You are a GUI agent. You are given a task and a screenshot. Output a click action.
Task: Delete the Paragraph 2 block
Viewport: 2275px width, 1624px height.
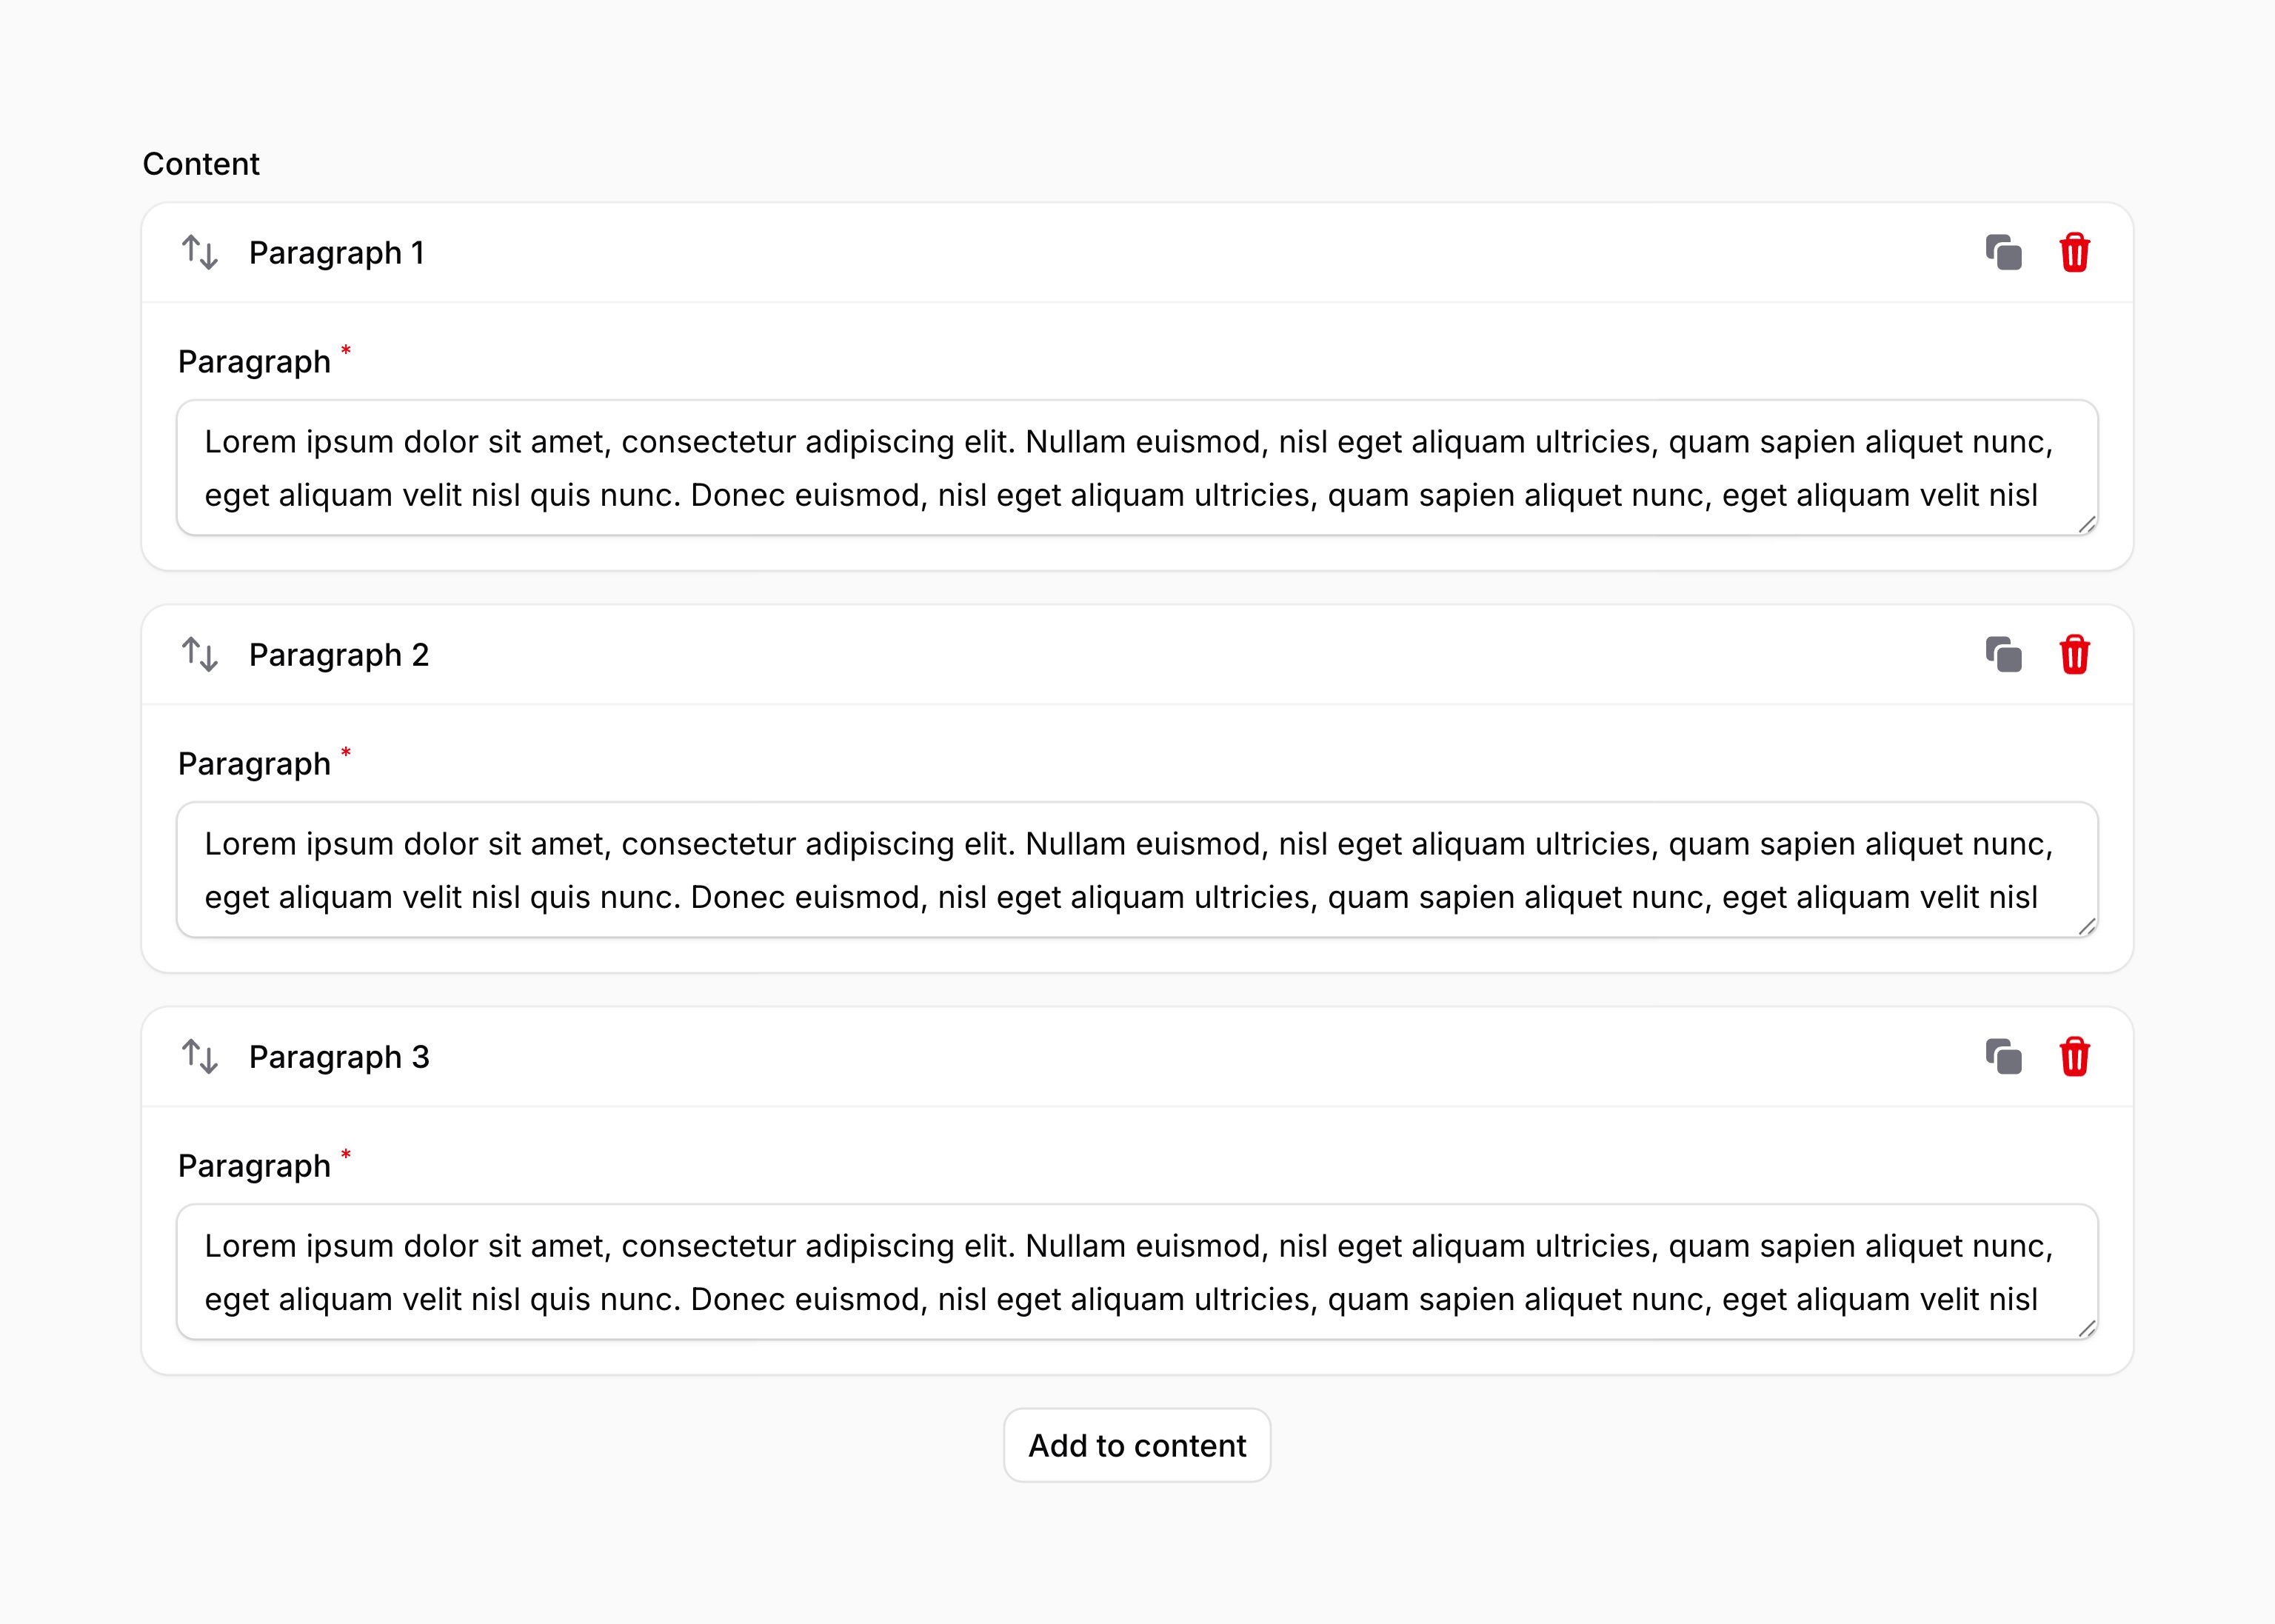[x=2075, y=655]
